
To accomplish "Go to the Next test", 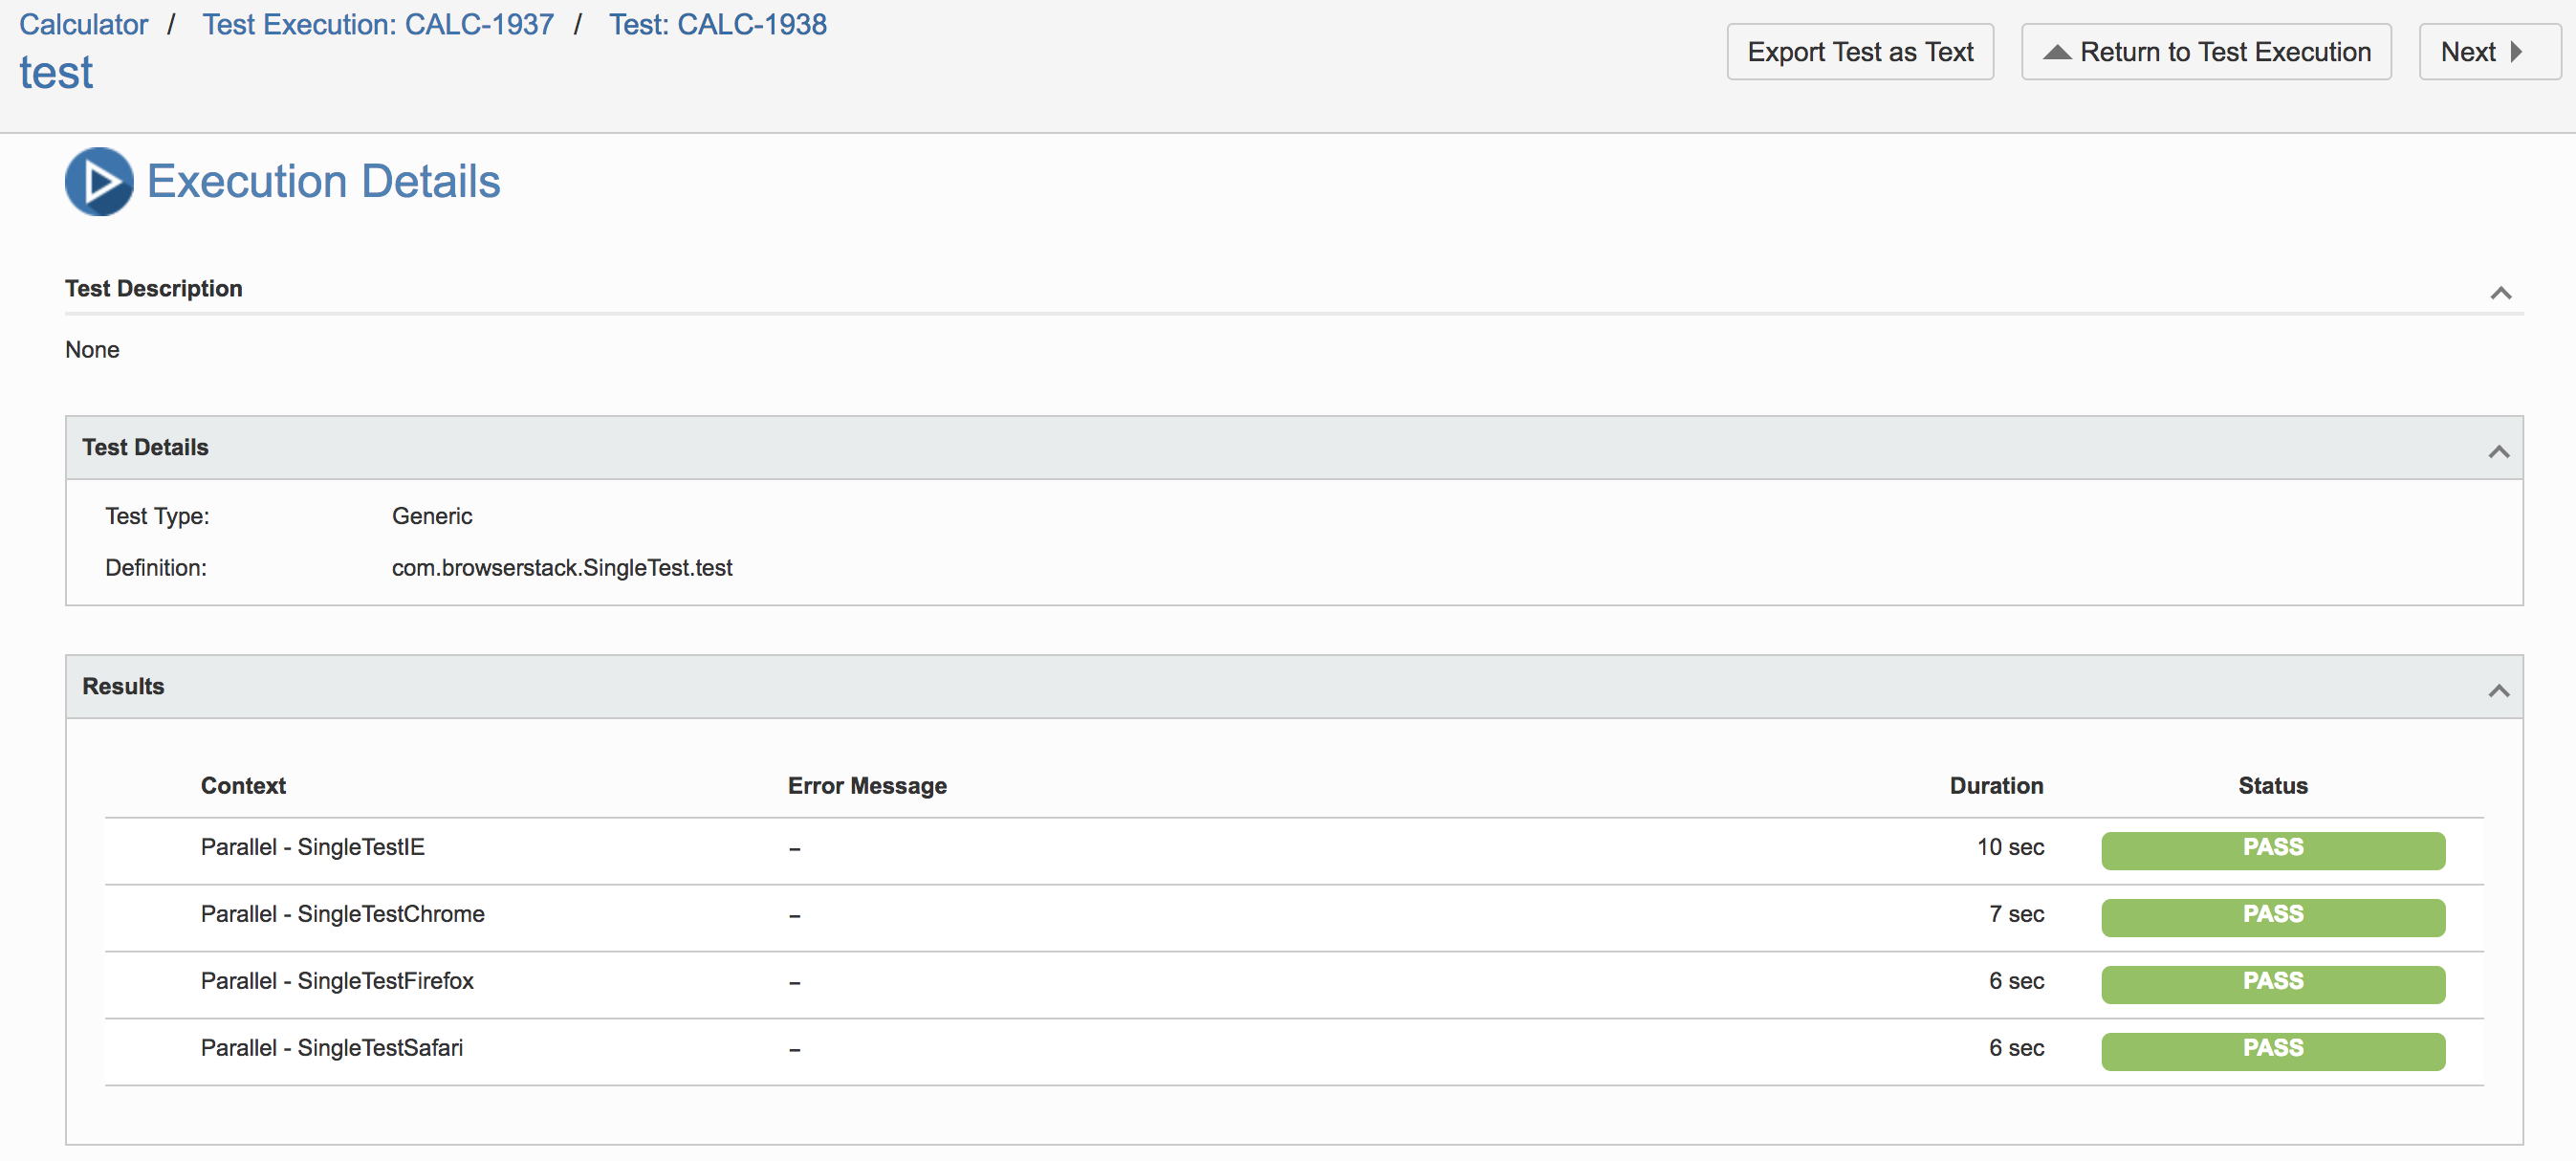I will point(2489,52).
